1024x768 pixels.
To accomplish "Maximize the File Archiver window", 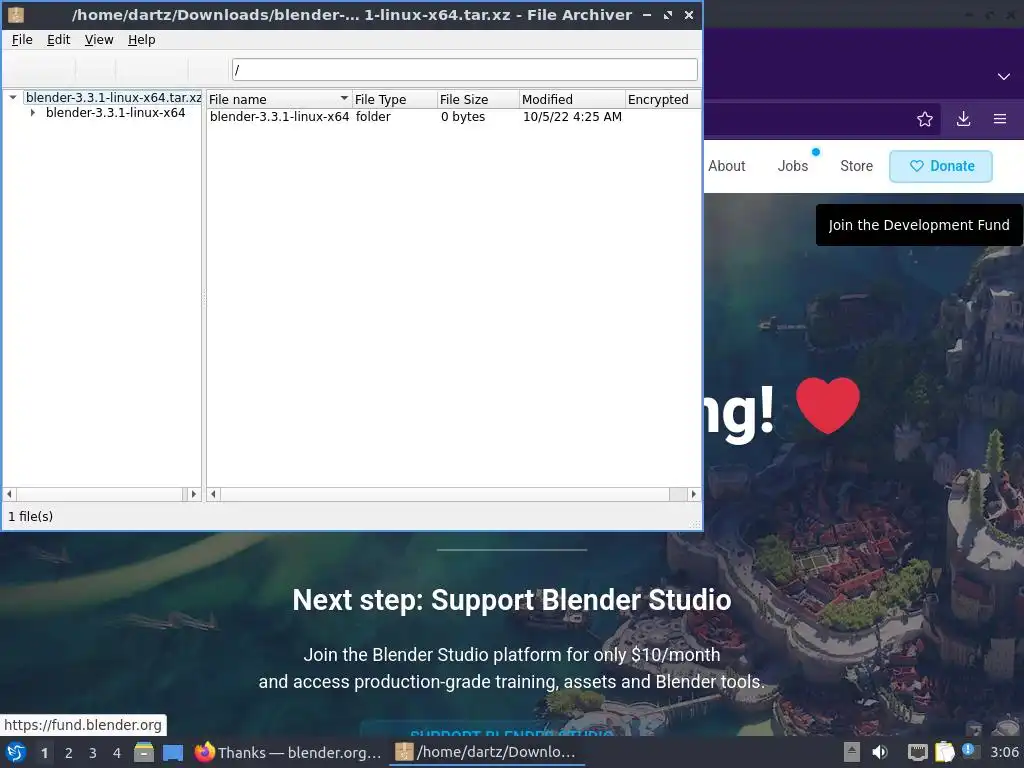I will 667,14.
